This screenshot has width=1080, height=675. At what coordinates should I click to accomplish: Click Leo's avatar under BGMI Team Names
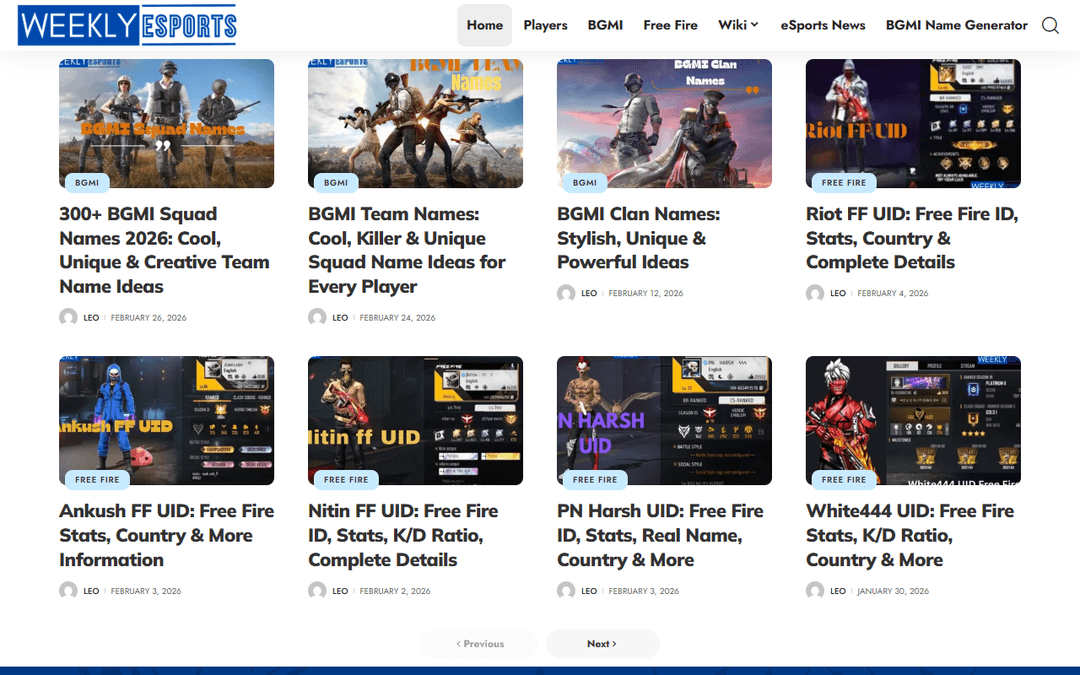(317, 318)
